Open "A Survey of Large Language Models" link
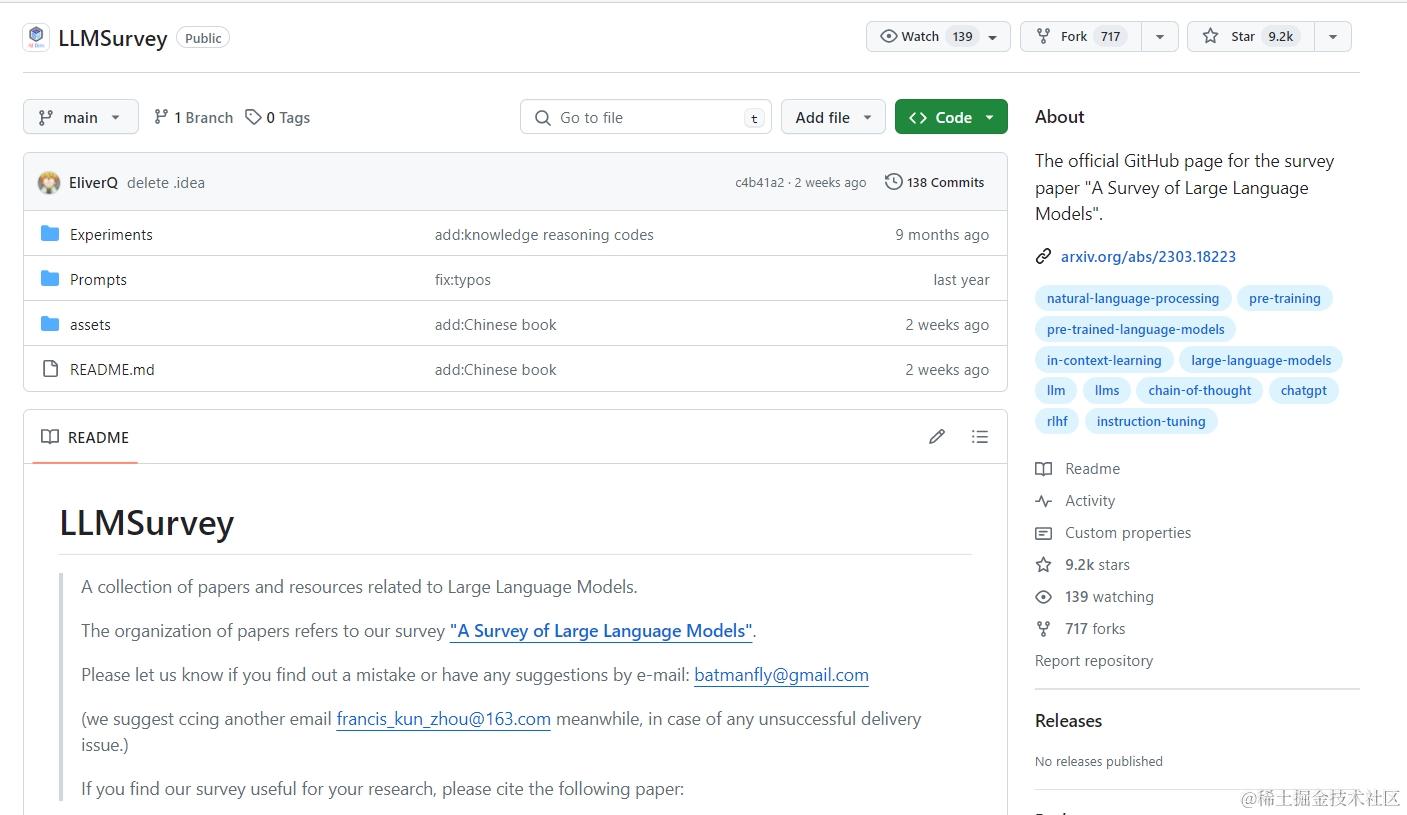This screenshot has width=1407, height=815. click(601, 631)
